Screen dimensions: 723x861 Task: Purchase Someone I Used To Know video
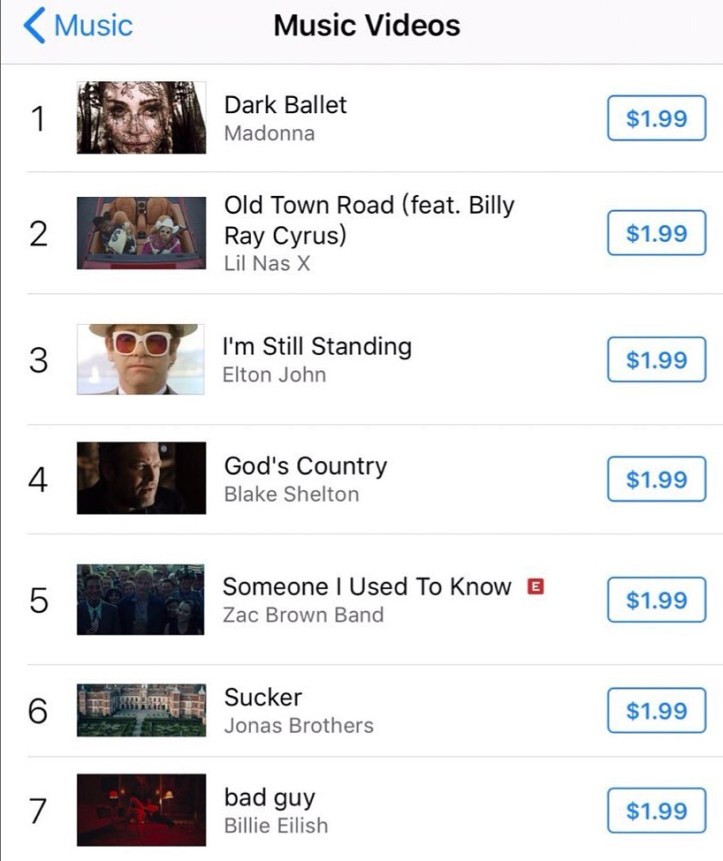click(x=656, y=600)
